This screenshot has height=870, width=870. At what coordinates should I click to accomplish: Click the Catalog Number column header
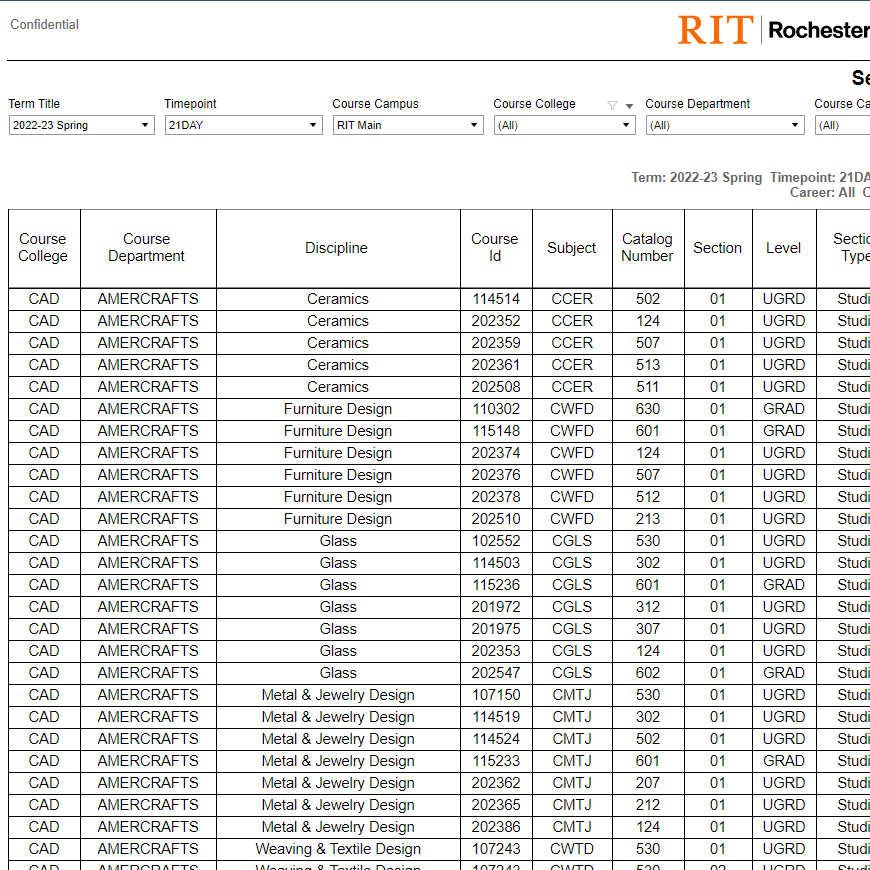[647, 248]
